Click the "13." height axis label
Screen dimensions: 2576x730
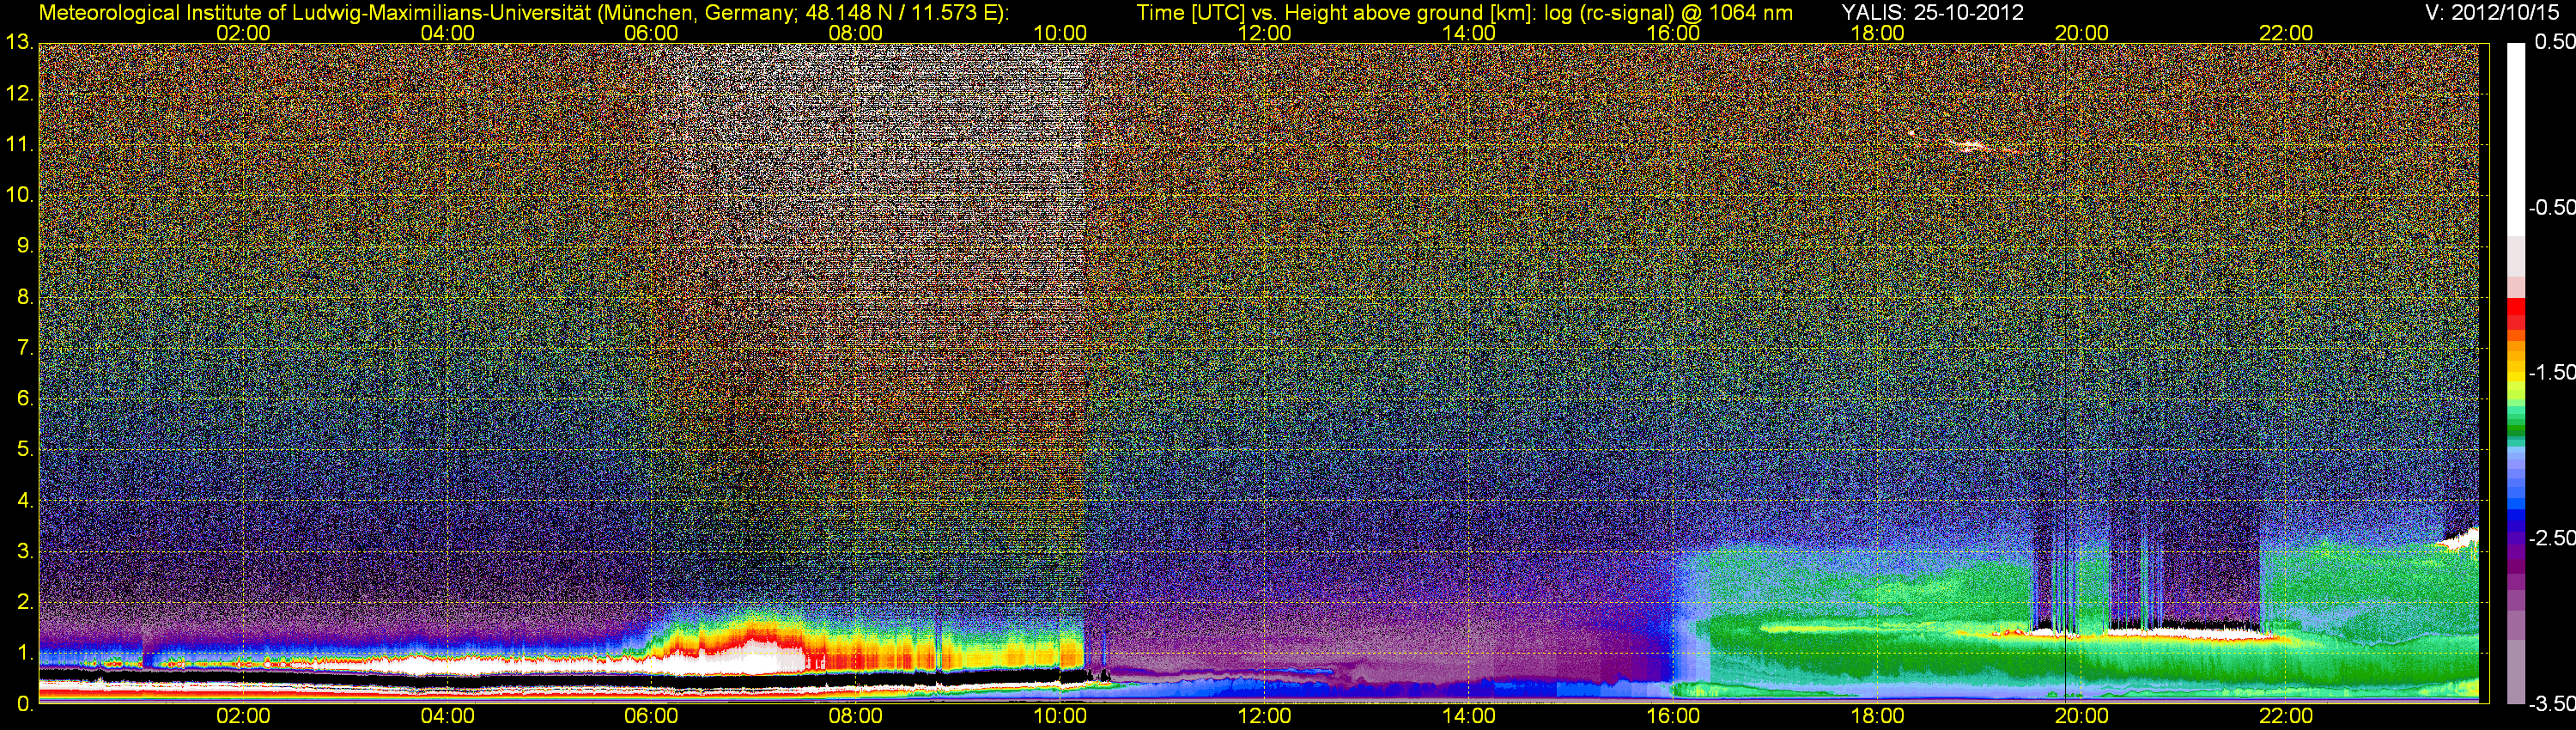click(x=20, y=43)
